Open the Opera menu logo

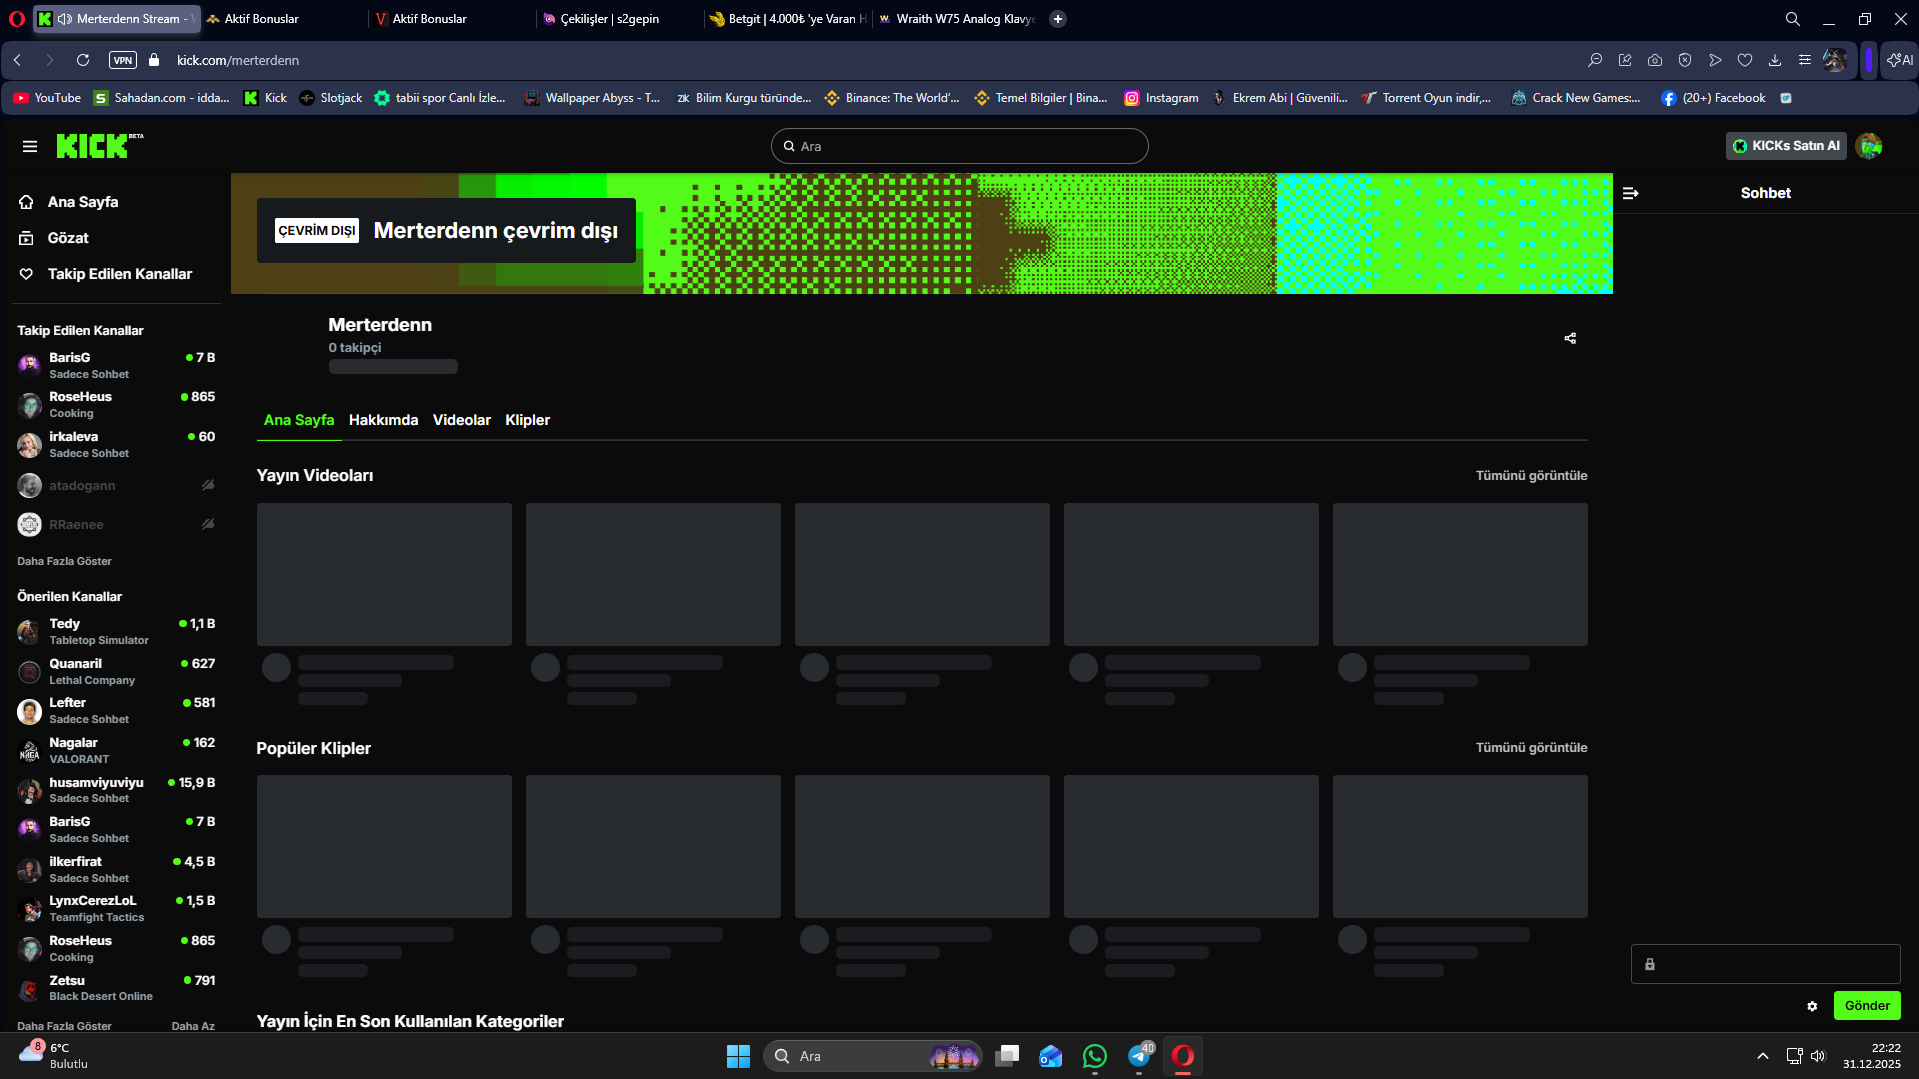[16, 19]
